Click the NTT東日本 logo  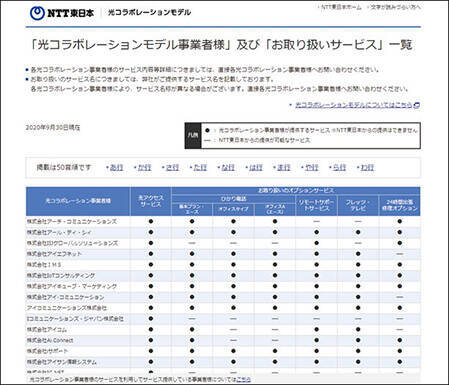point(62,13)
